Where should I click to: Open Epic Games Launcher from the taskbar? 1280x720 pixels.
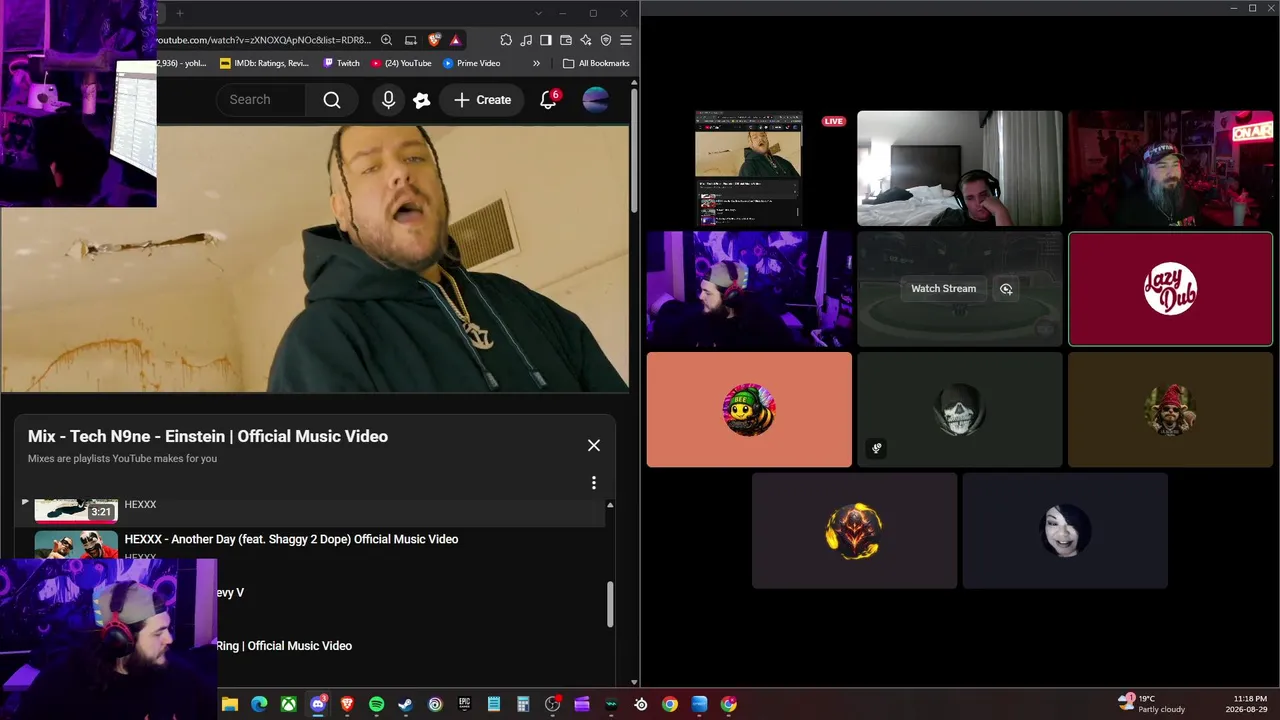(464, 704)
